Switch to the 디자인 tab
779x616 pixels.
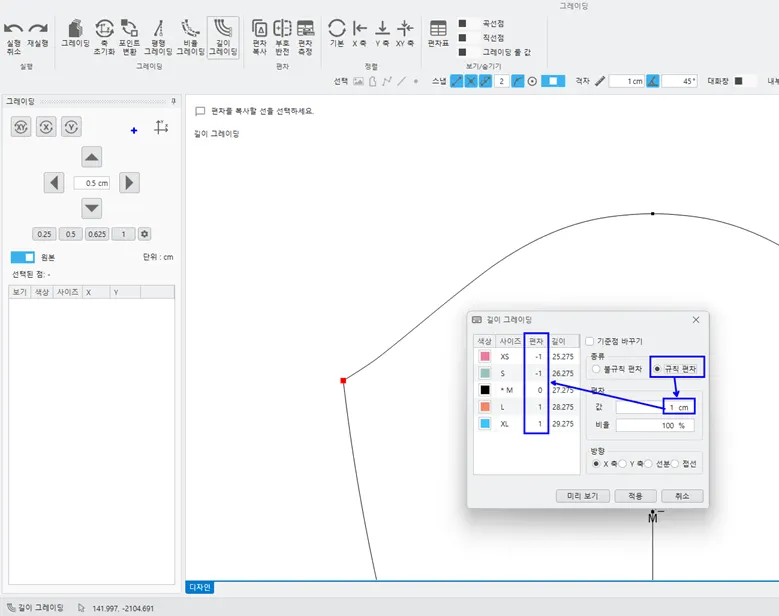200,588
